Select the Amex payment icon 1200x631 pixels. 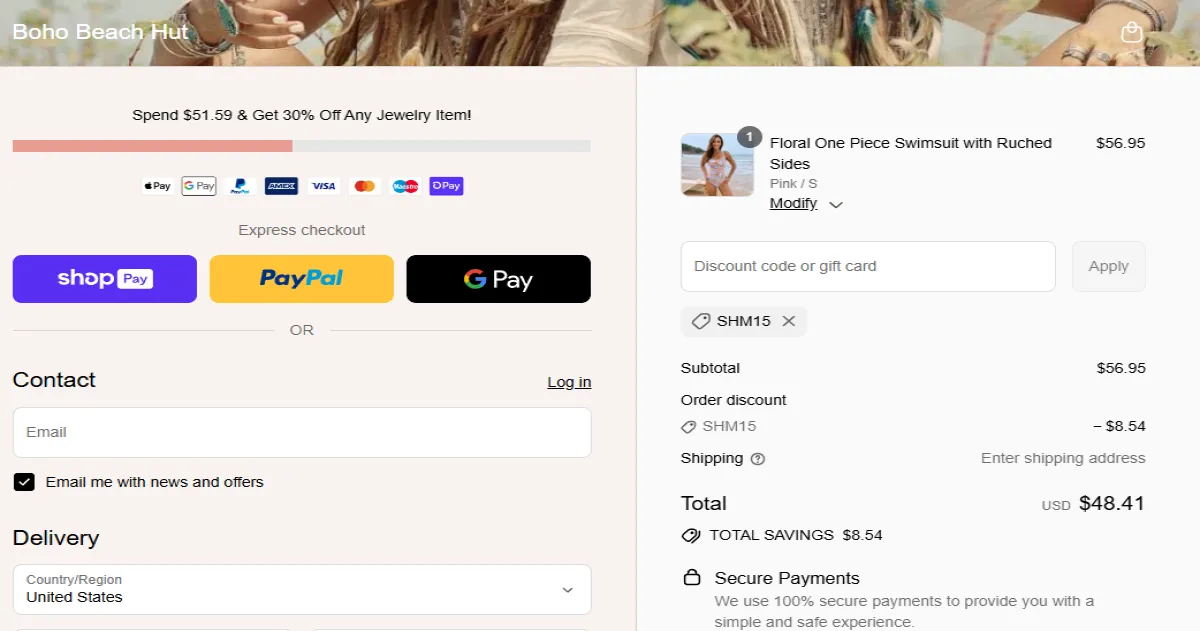pos(281,186)
